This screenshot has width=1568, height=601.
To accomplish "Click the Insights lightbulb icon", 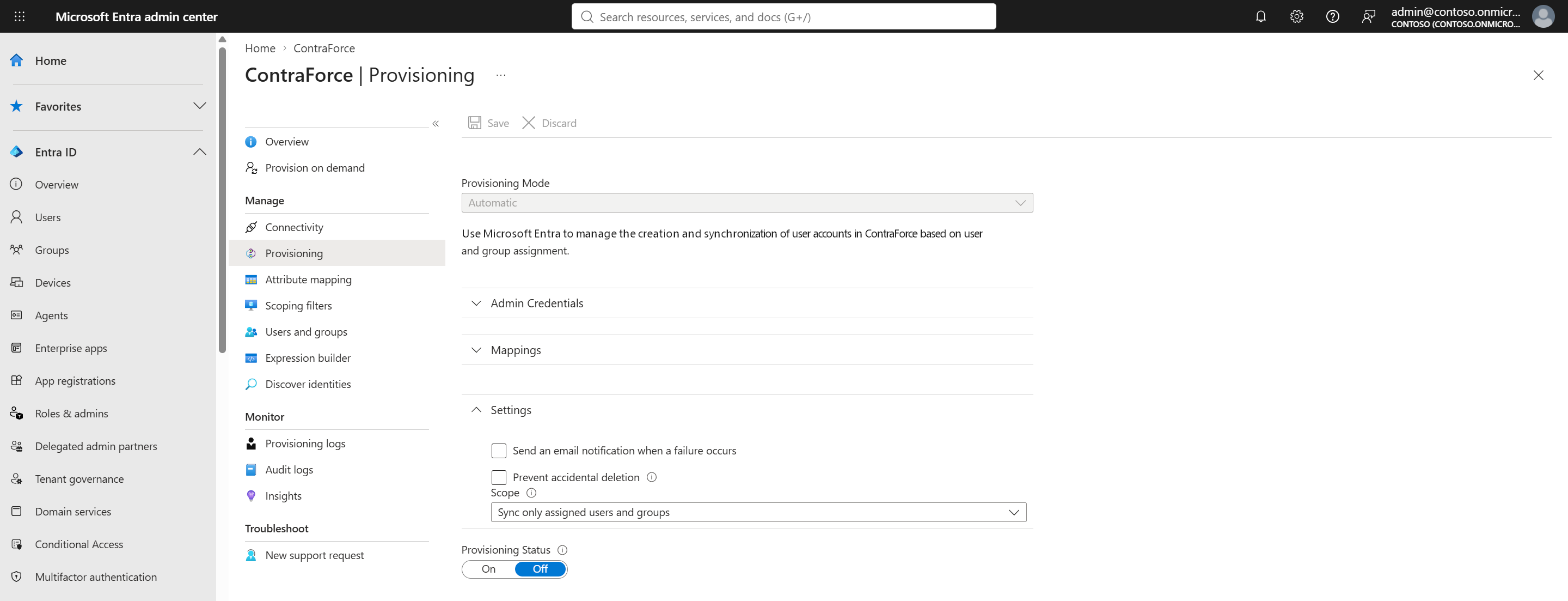I will click(x=251, y=496).
